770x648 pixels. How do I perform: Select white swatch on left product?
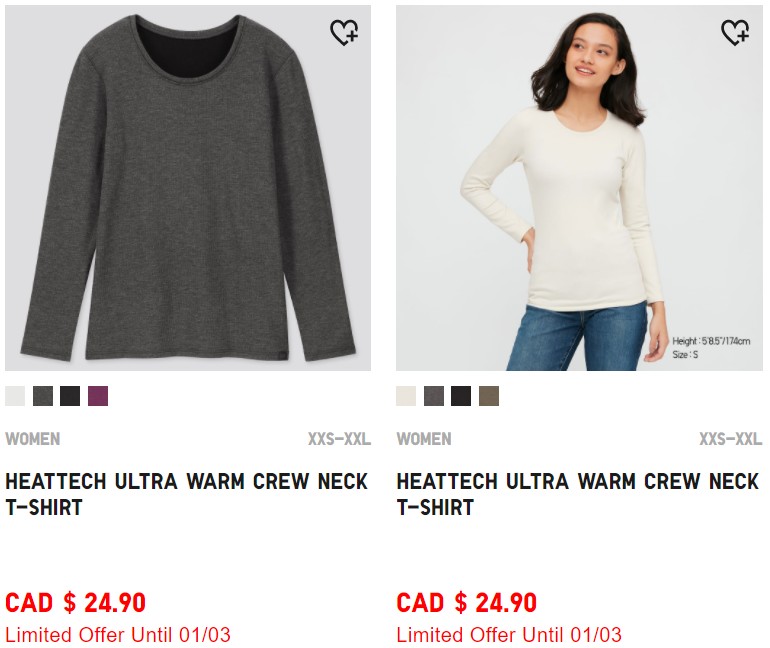(x=15, y=396)
